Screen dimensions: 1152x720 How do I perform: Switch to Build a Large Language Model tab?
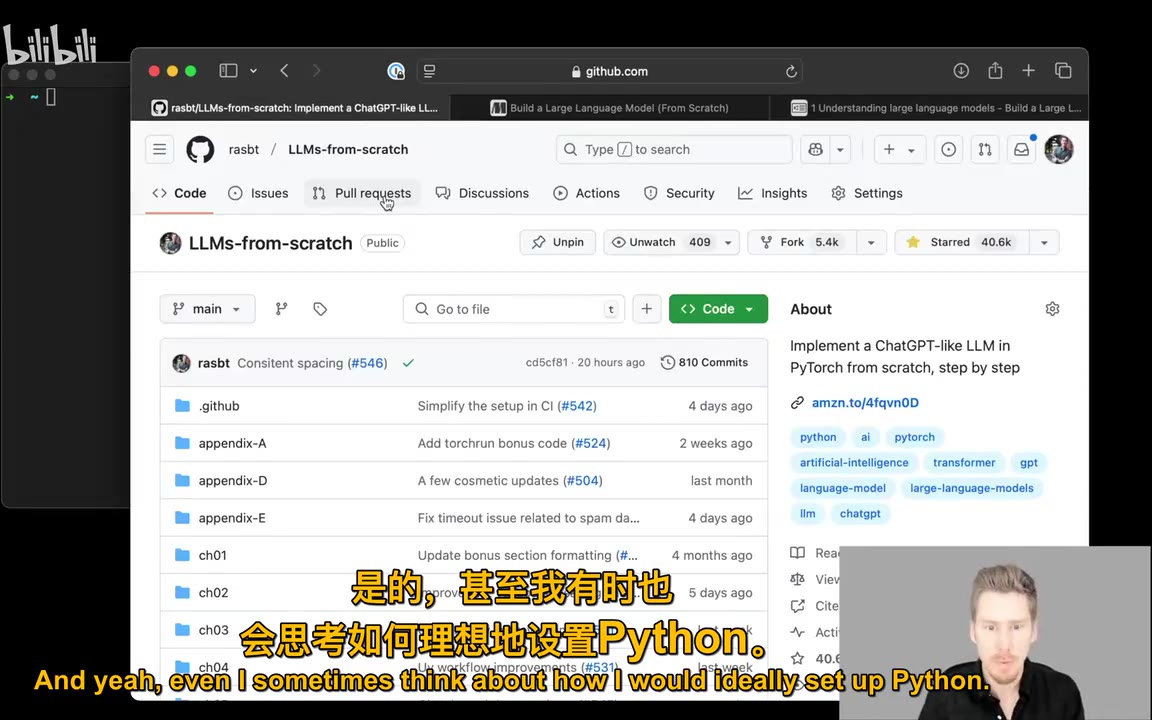tap(610, 108)
